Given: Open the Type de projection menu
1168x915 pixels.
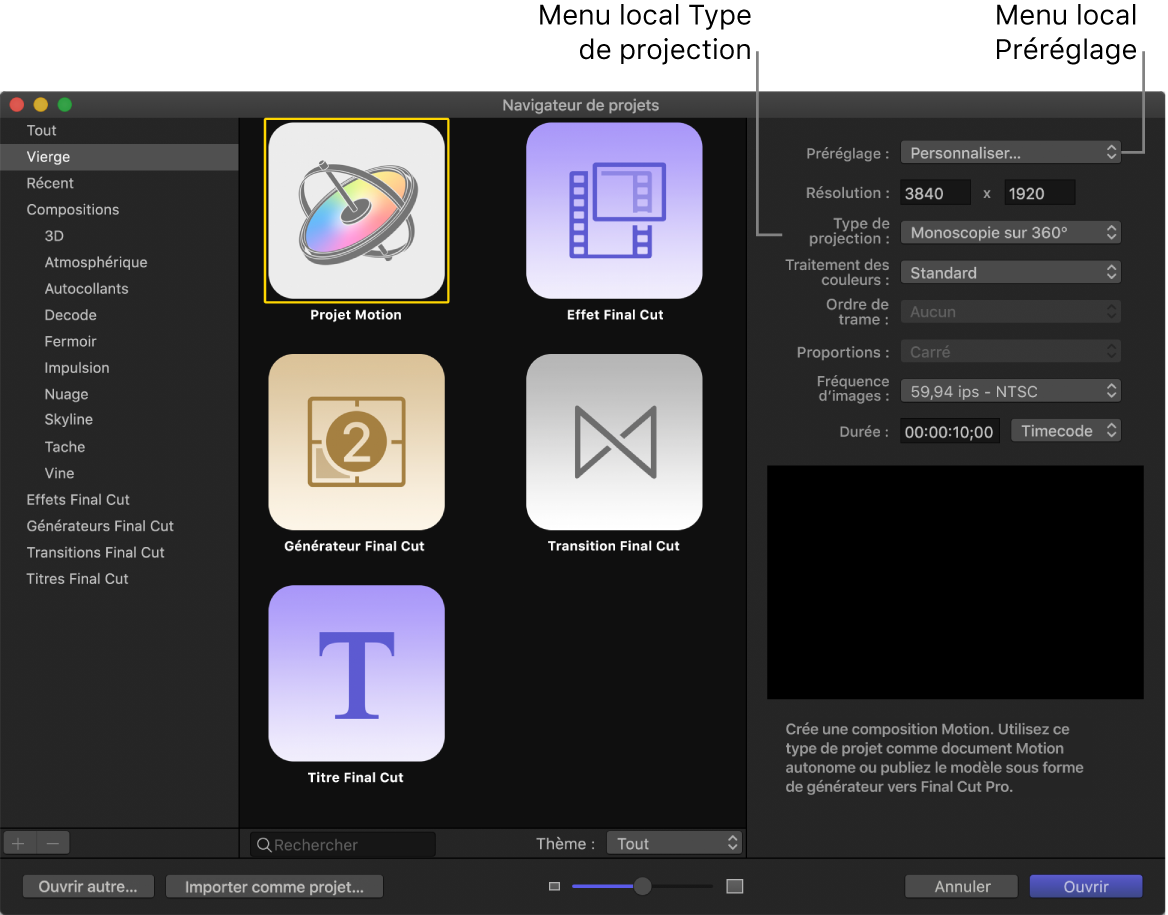Looking at the screenshot, I should pyautogui.click(x=1010, y=232).
